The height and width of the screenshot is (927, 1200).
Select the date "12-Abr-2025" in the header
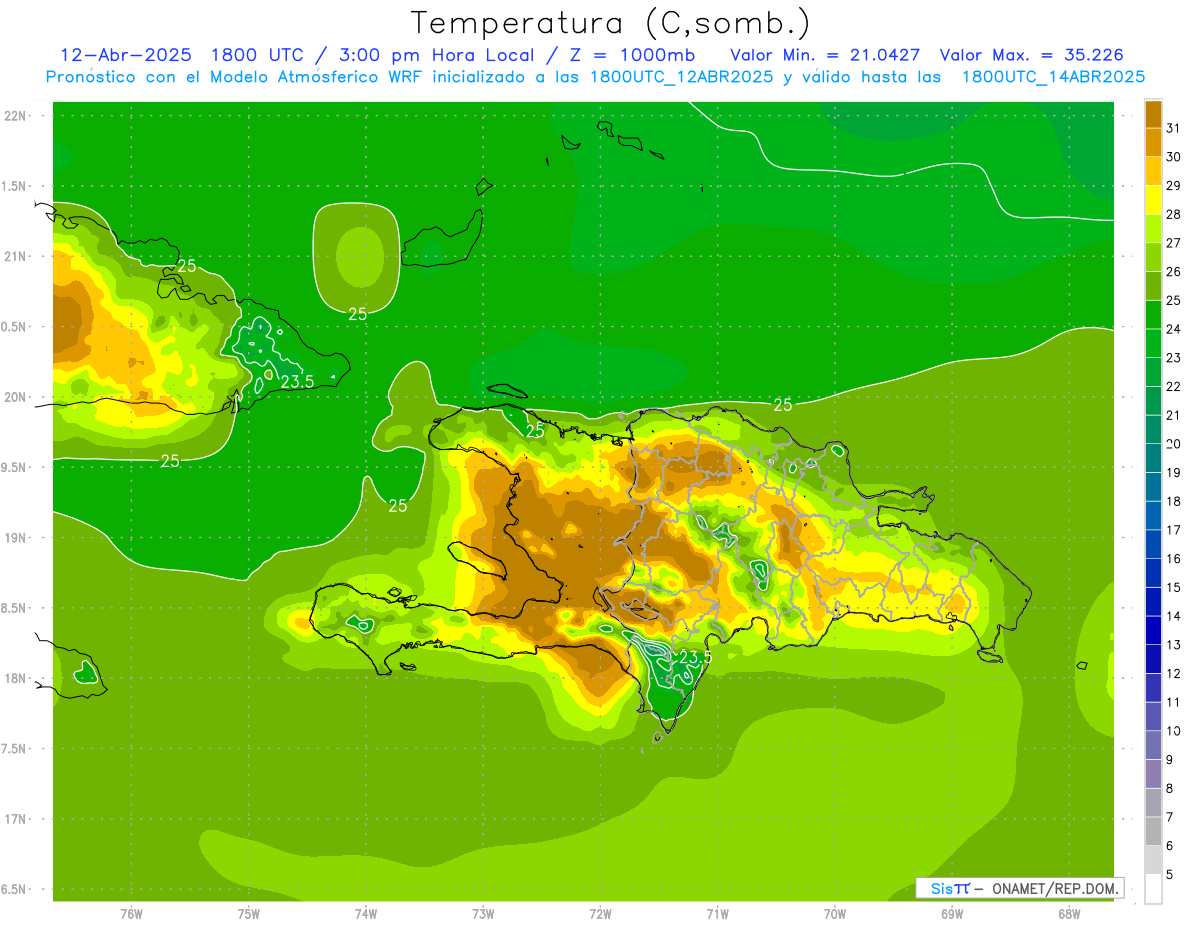point(126,55)
